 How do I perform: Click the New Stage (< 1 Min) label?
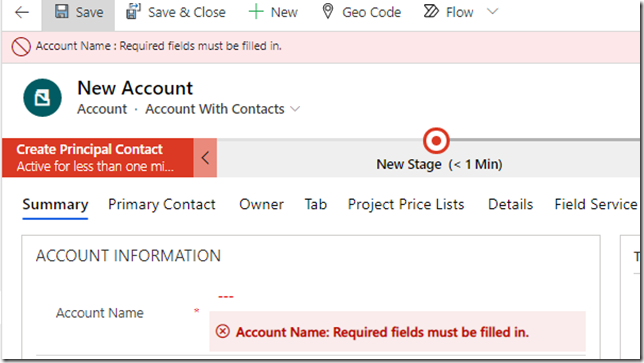439,165
